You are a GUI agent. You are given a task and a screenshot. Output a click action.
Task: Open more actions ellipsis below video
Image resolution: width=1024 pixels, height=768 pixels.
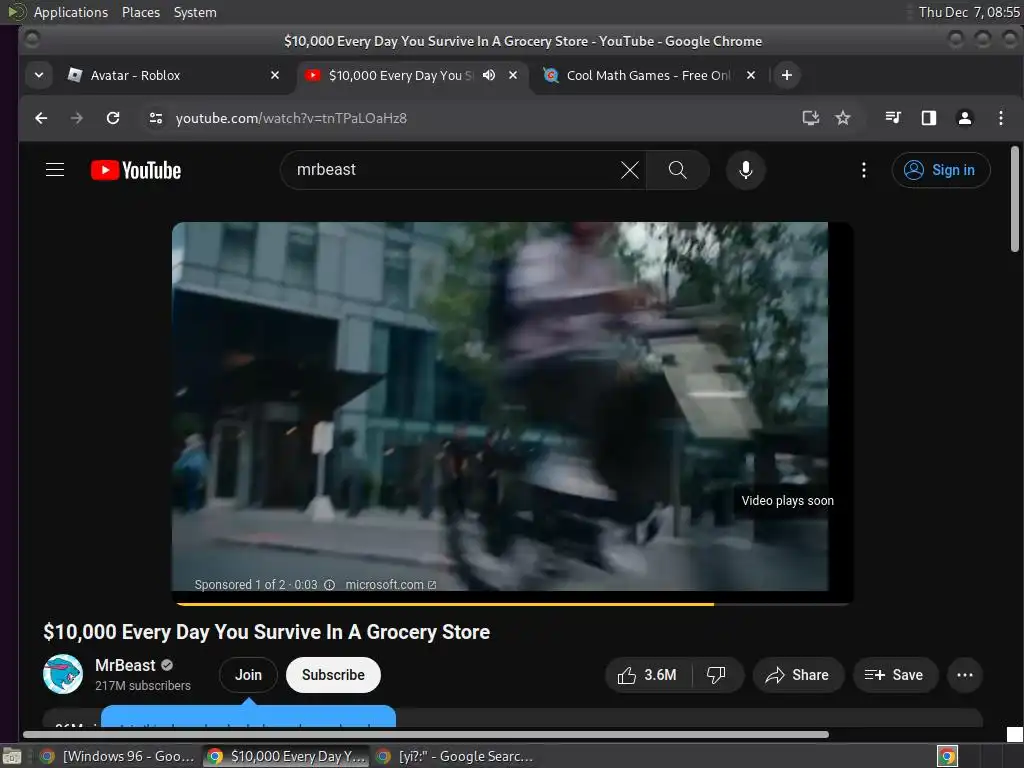(x=965, y=675)
